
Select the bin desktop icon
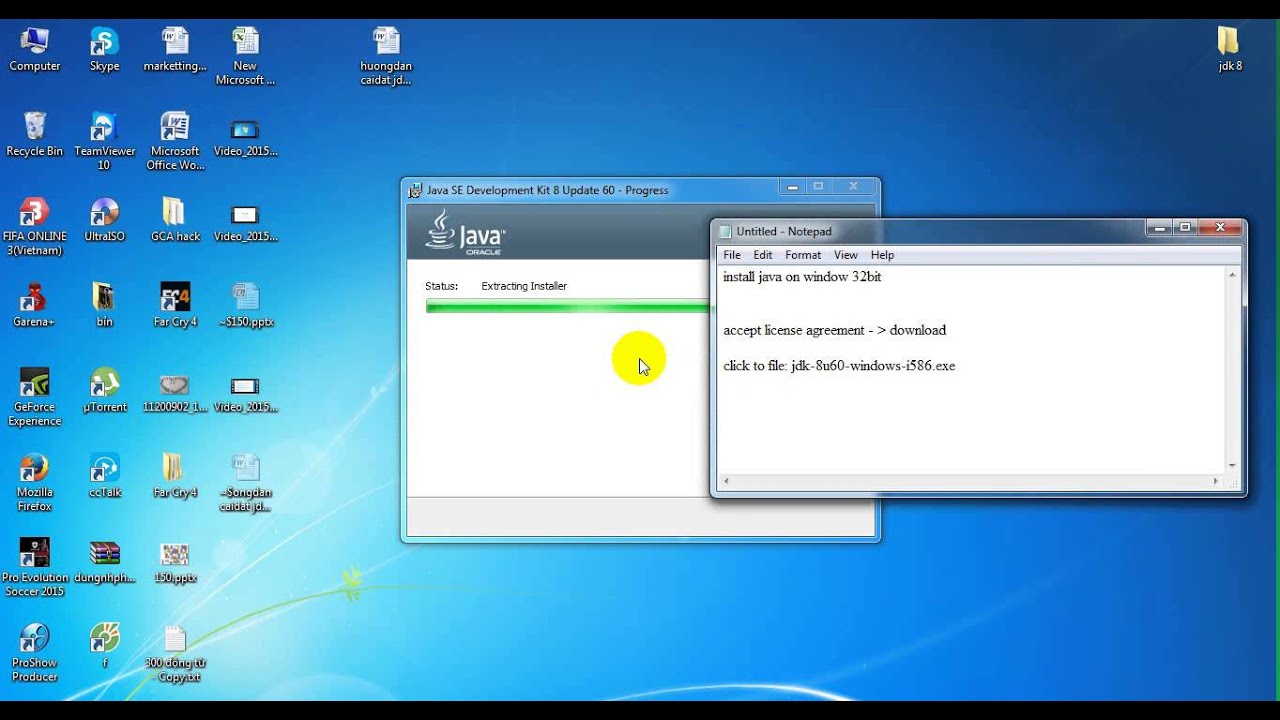click(104, 305)
